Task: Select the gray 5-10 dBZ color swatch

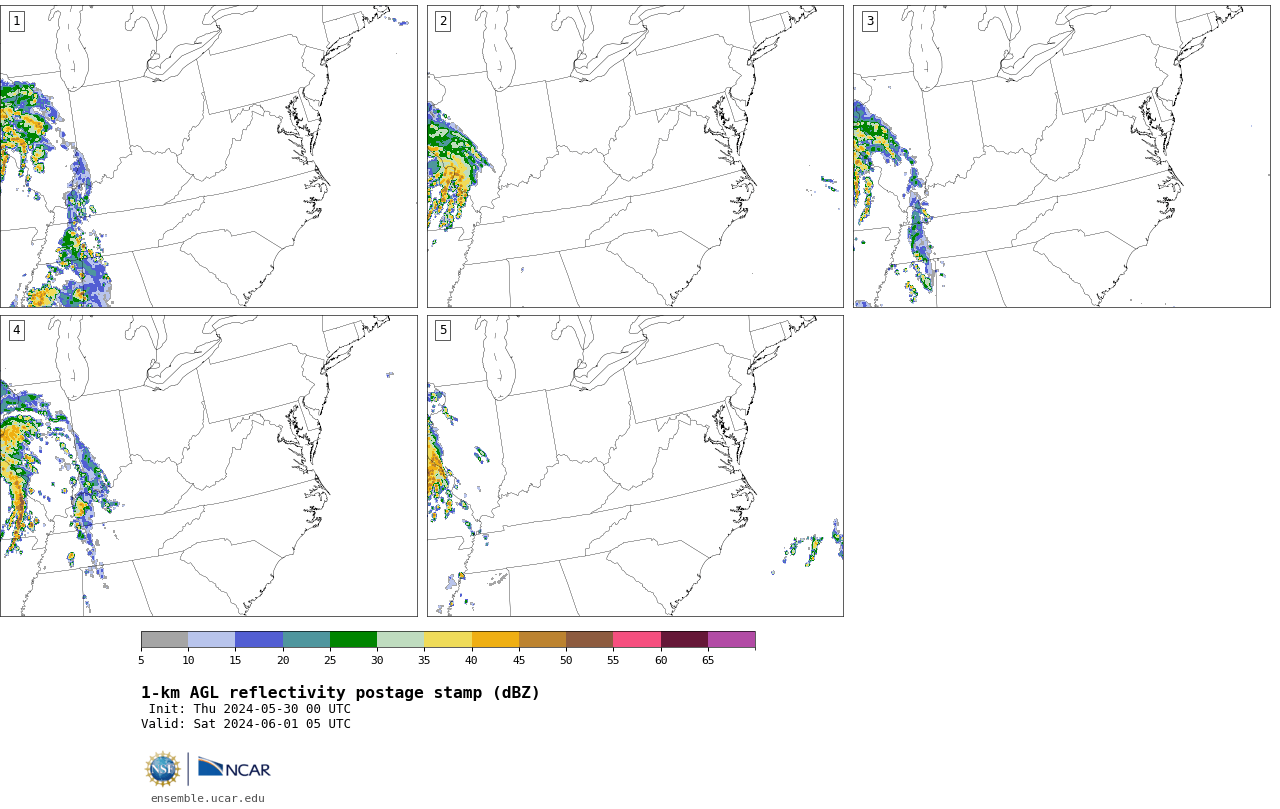Action: click(x=164, y=640)
